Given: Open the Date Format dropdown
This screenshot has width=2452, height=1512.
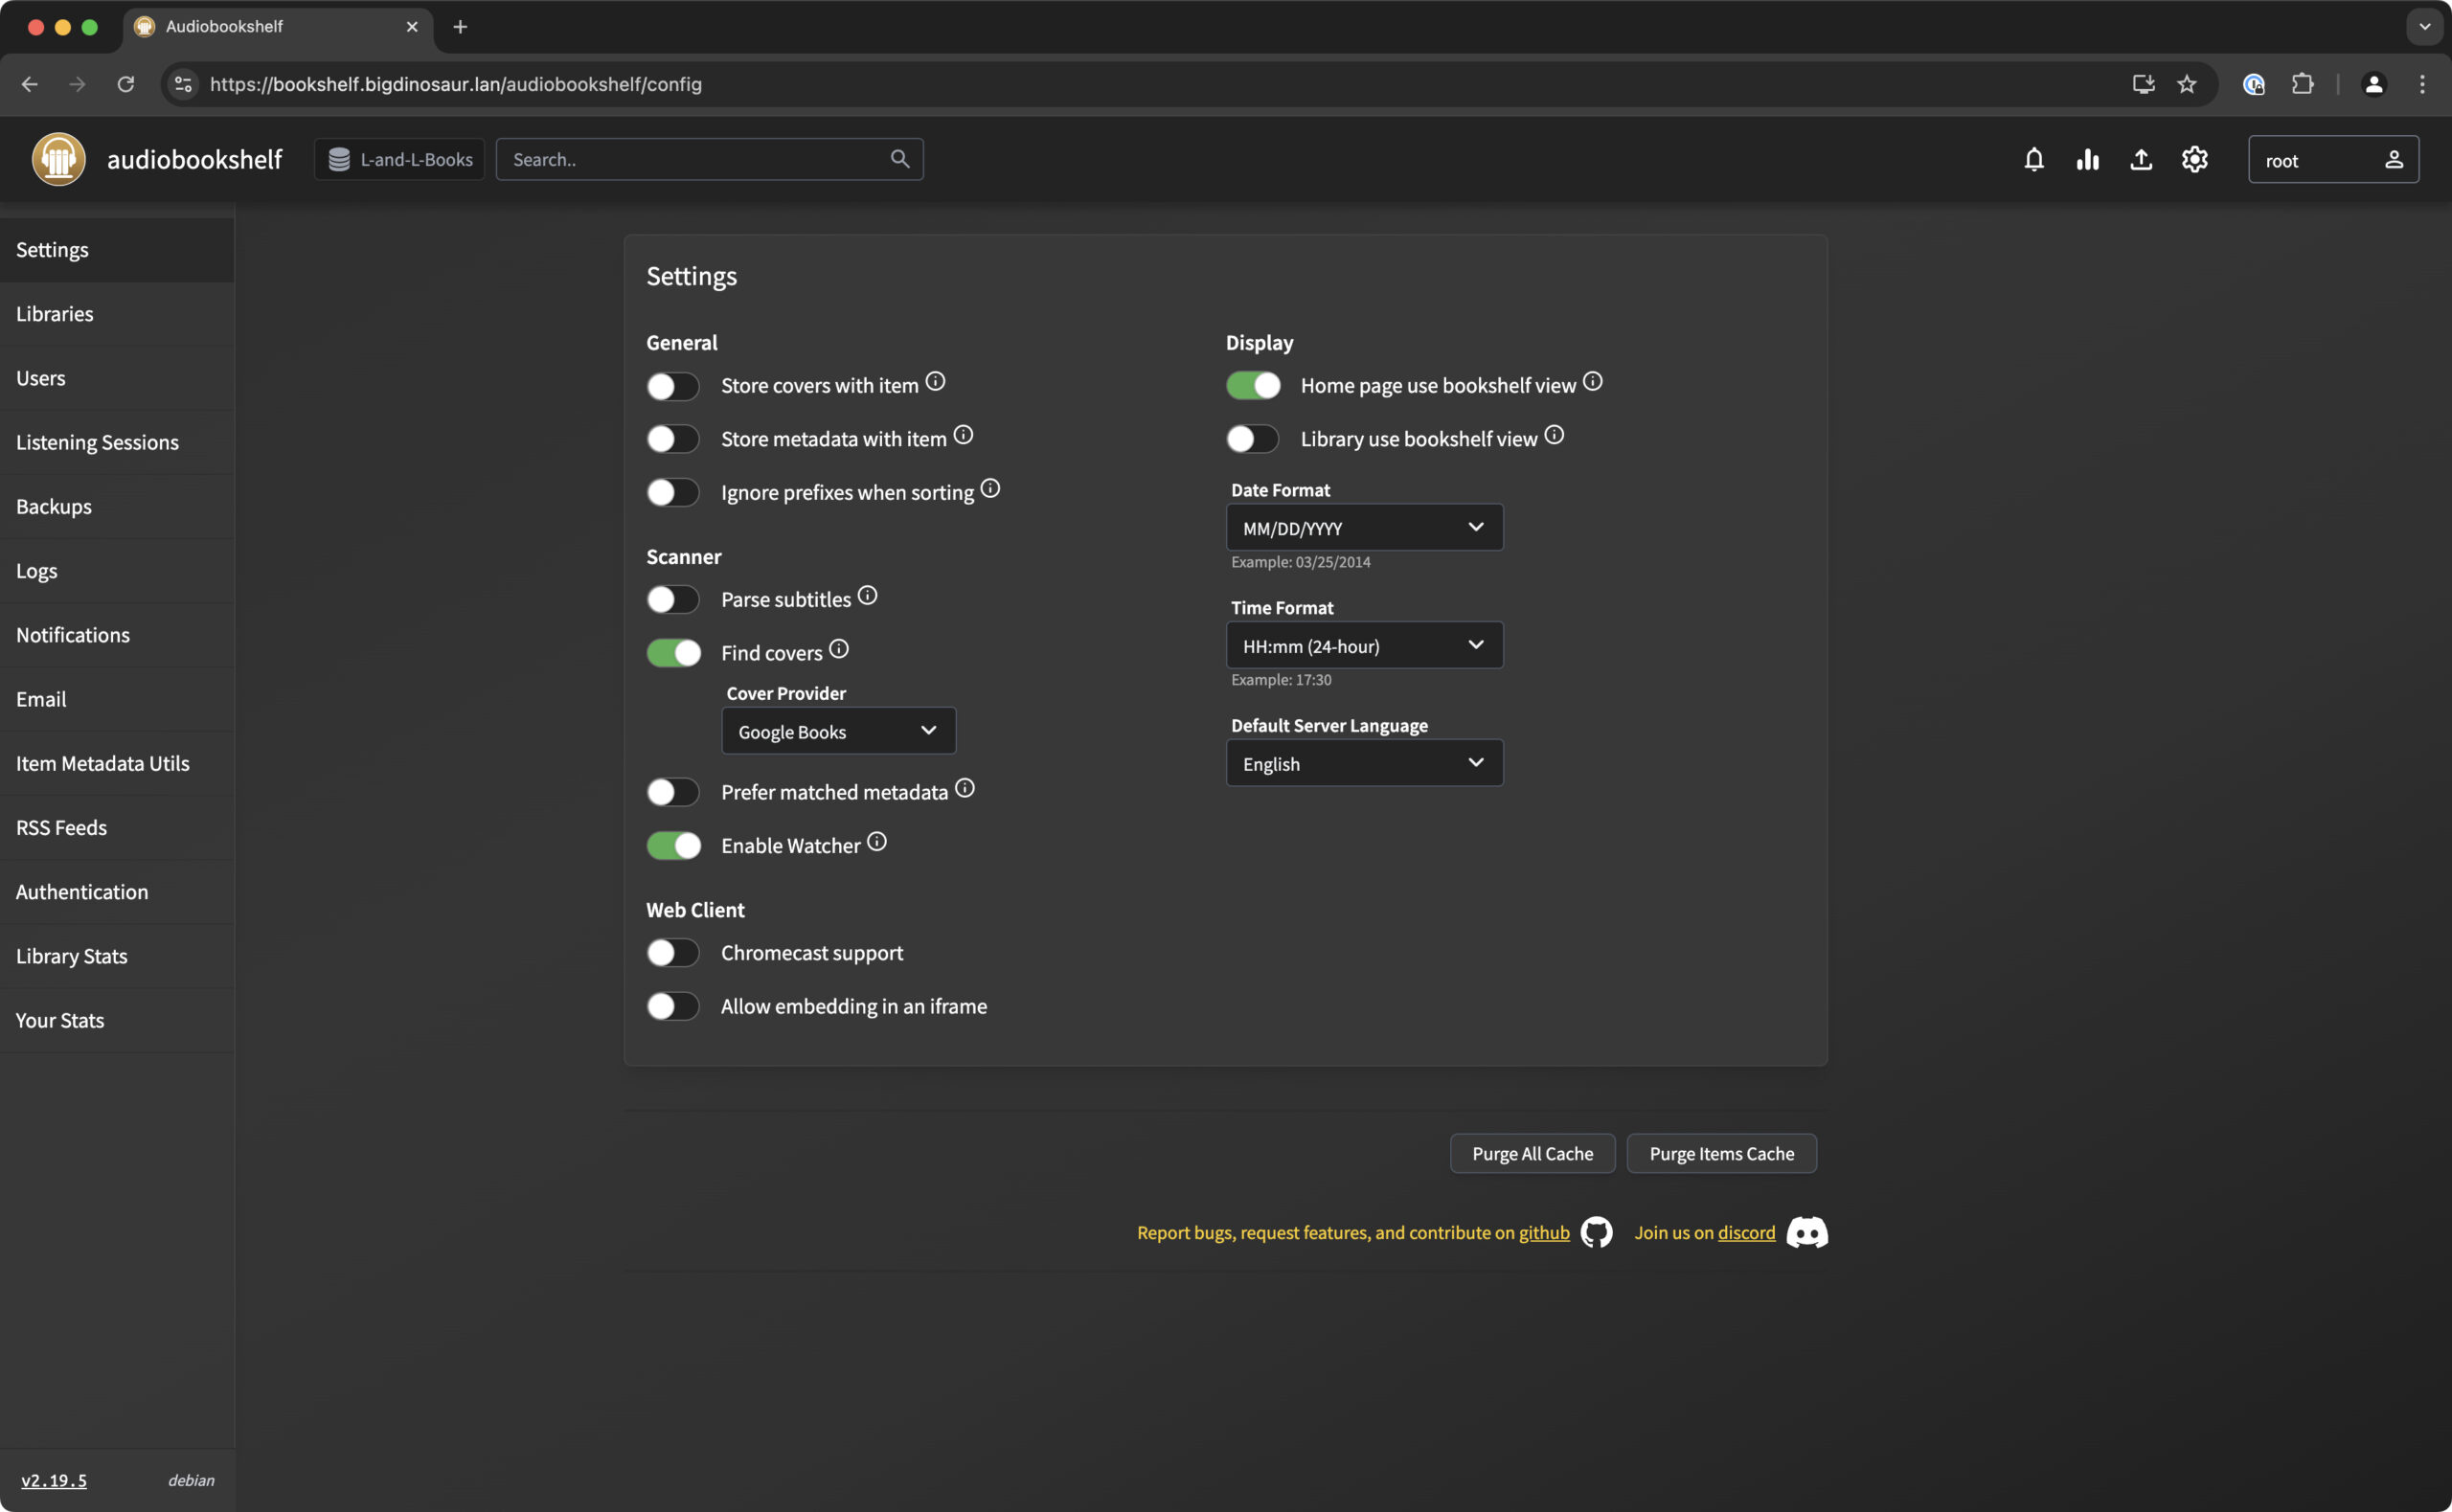Looking at the screenshot, I should tap(1364, 527).
